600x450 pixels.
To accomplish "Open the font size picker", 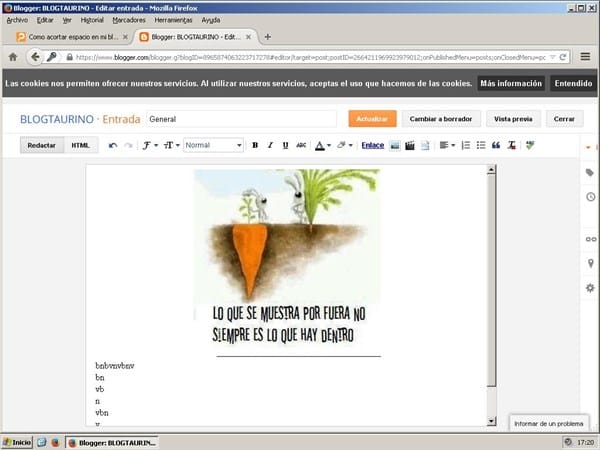I will (x=171, y=145).
